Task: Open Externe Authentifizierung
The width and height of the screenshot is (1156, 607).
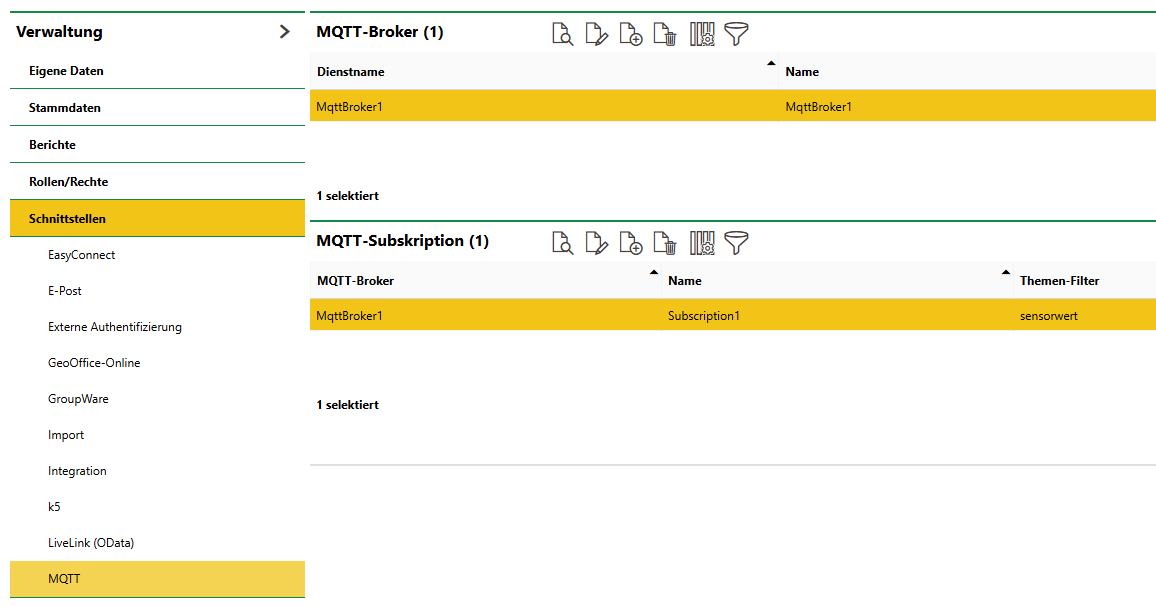Action: [x=157, y=327]
